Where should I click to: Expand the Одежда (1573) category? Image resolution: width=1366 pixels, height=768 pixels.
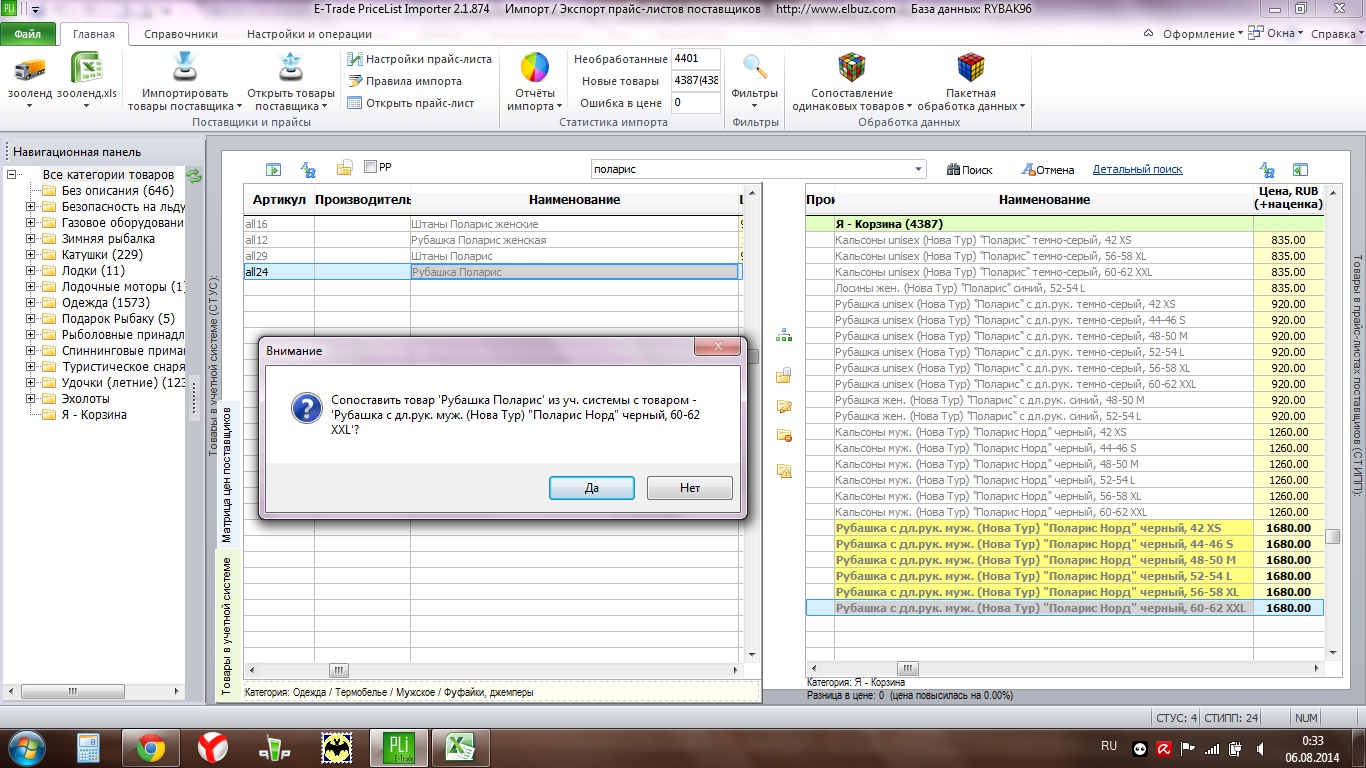point(31,303)
